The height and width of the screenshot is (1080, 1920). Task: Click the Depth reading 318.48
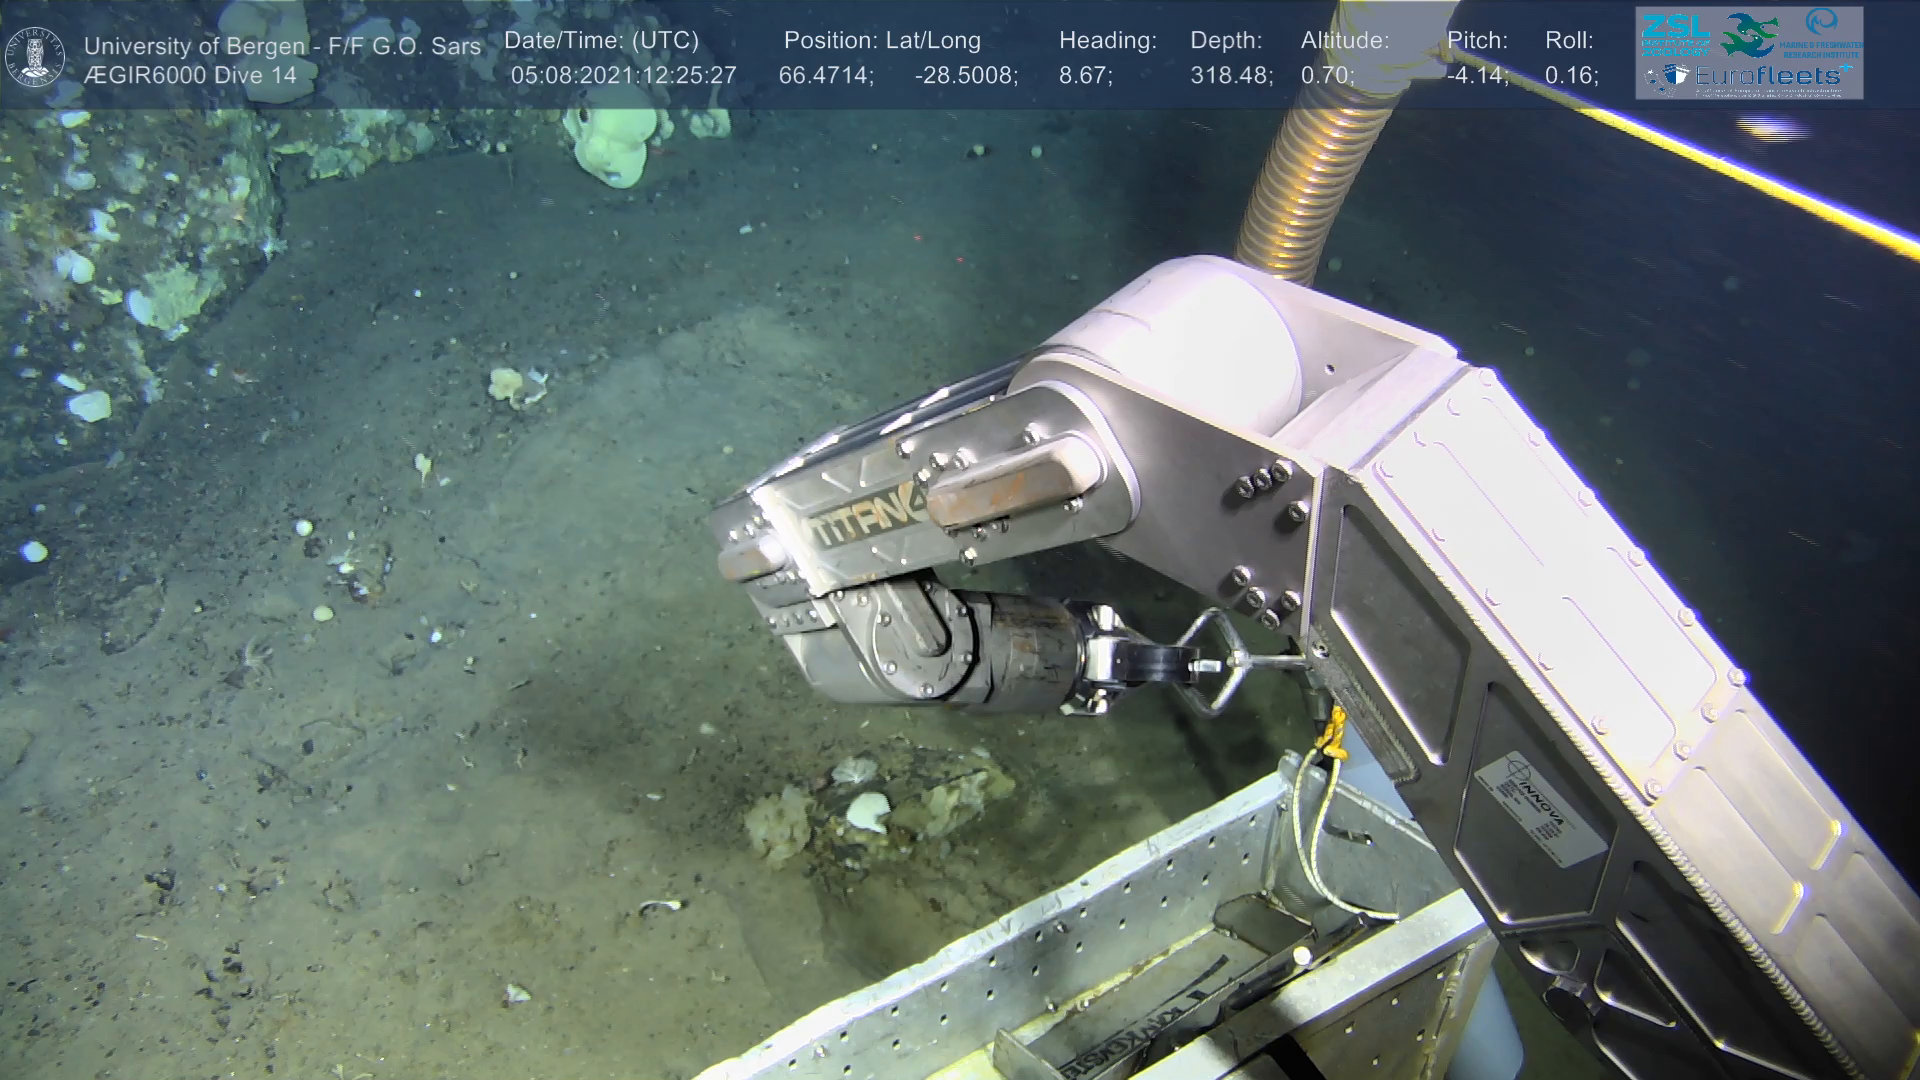pos(1231,75)
